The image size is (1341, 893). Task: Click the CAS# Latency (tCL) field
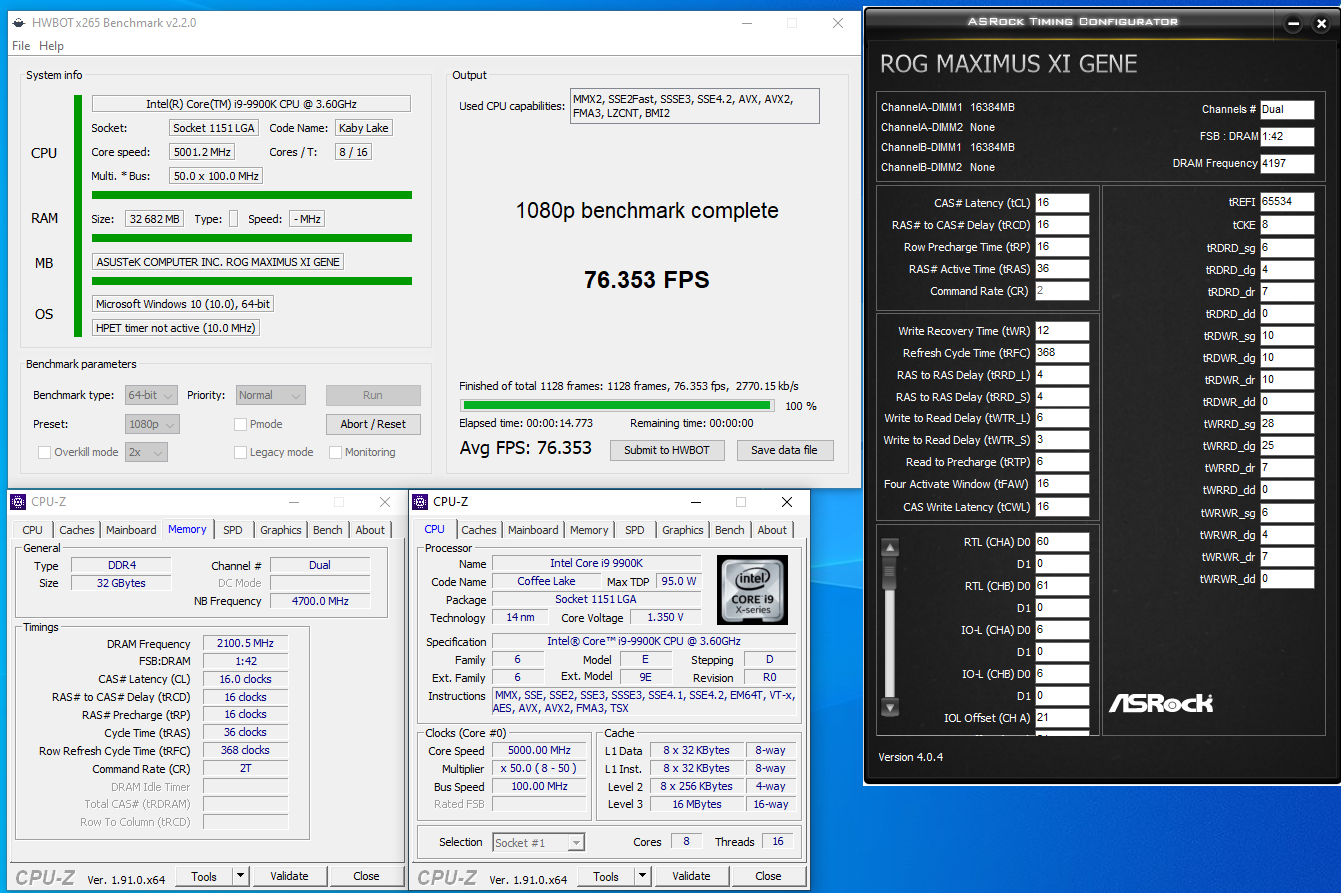(x=1062, y=203)
